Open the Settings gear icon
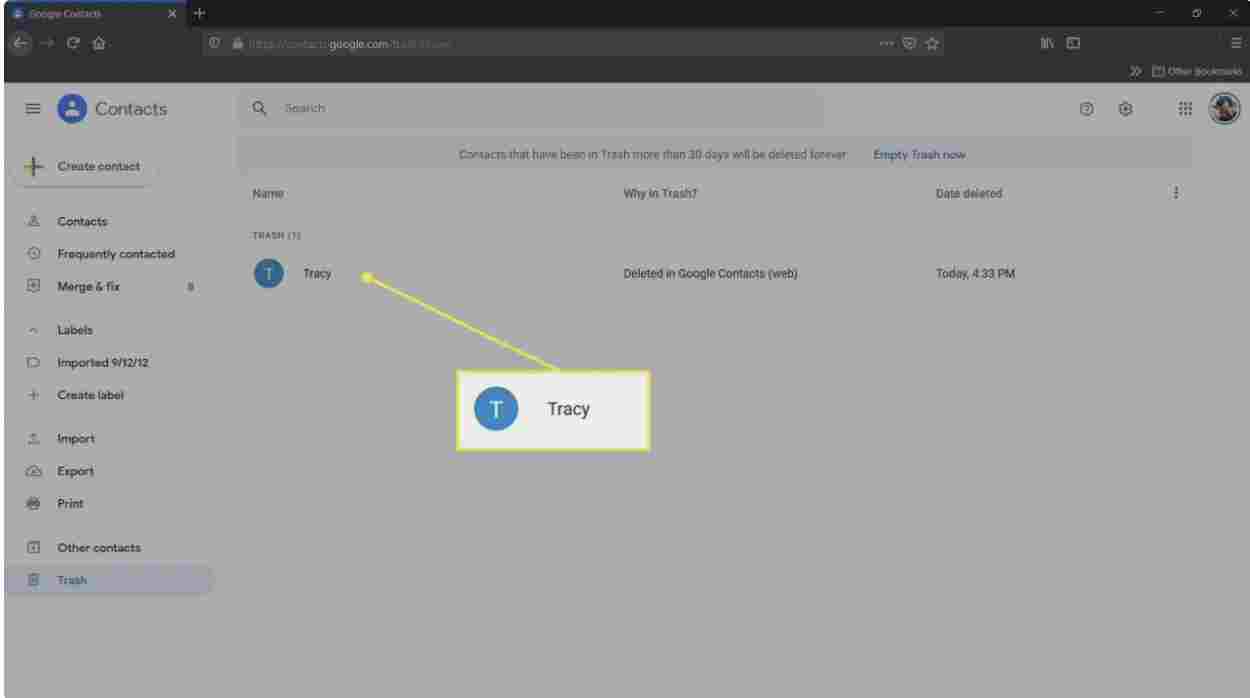The image size is (1250, 698). click(x=1125, y=109)
